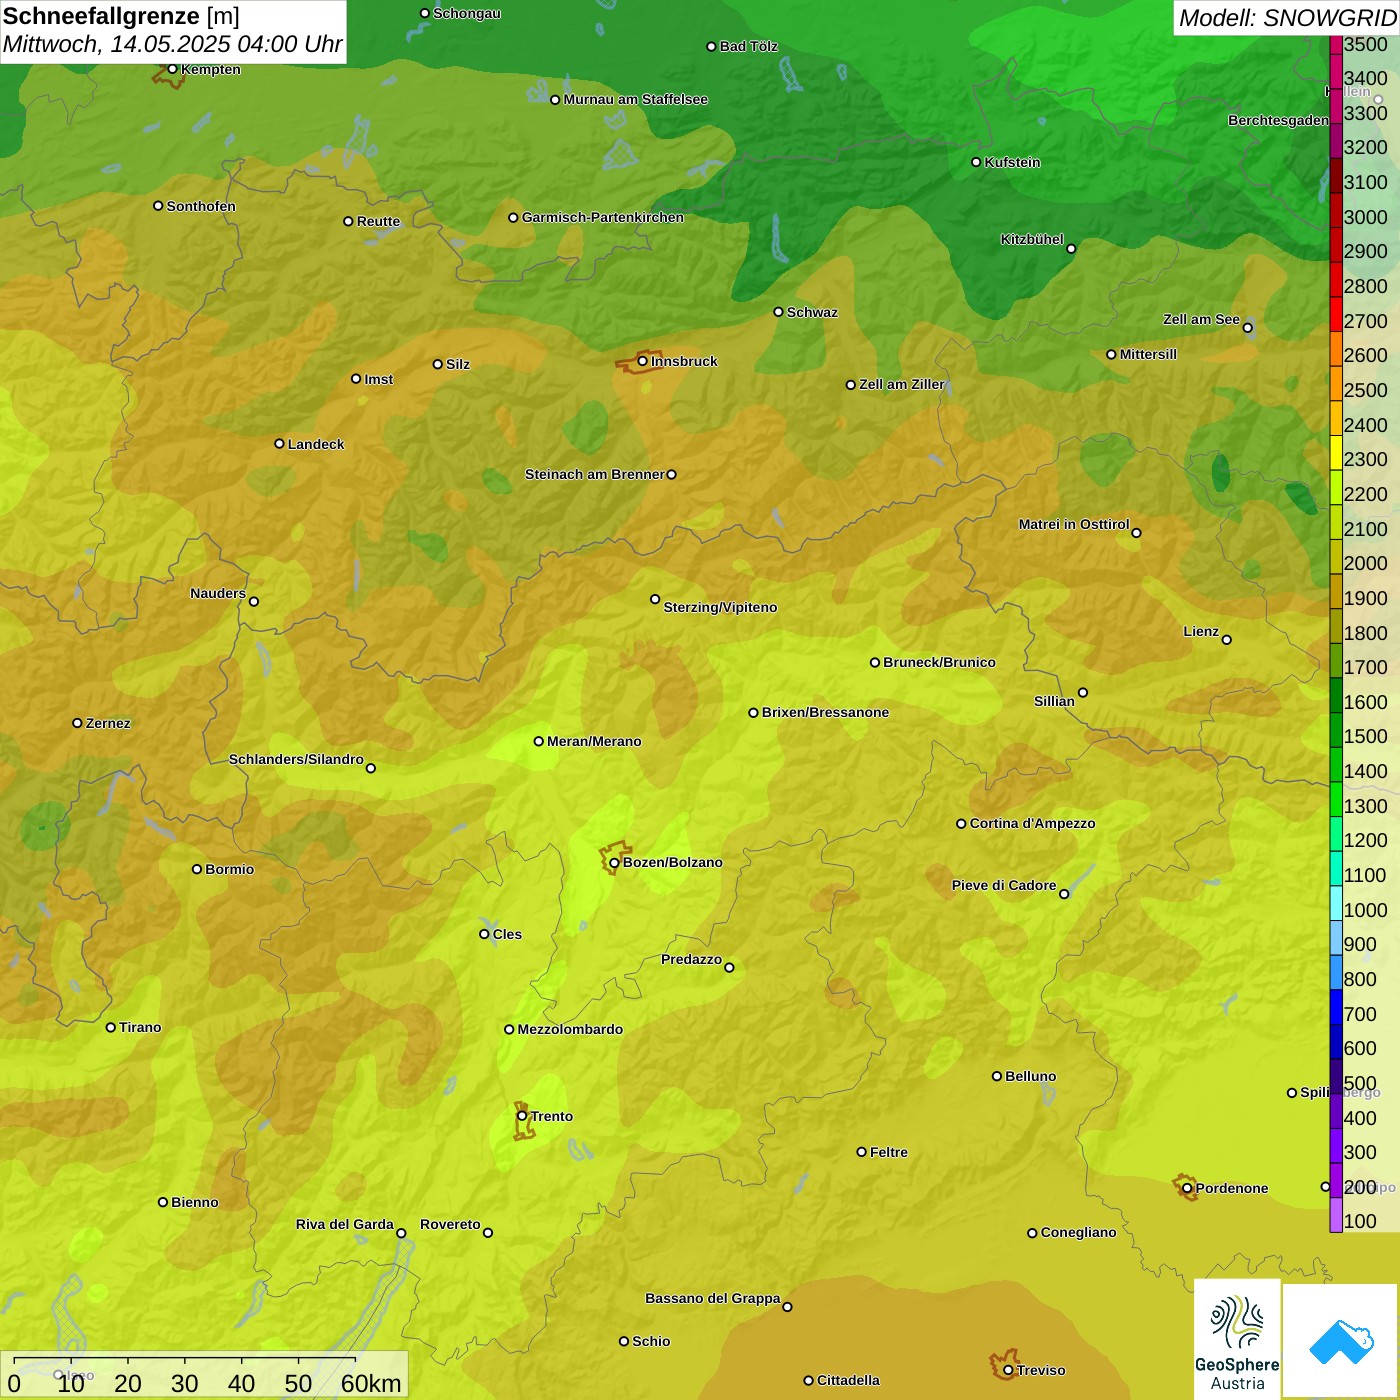Click the Pieve di Cadore label
This screenshot has height=1400, width=1400.
tap(1004, 885)
